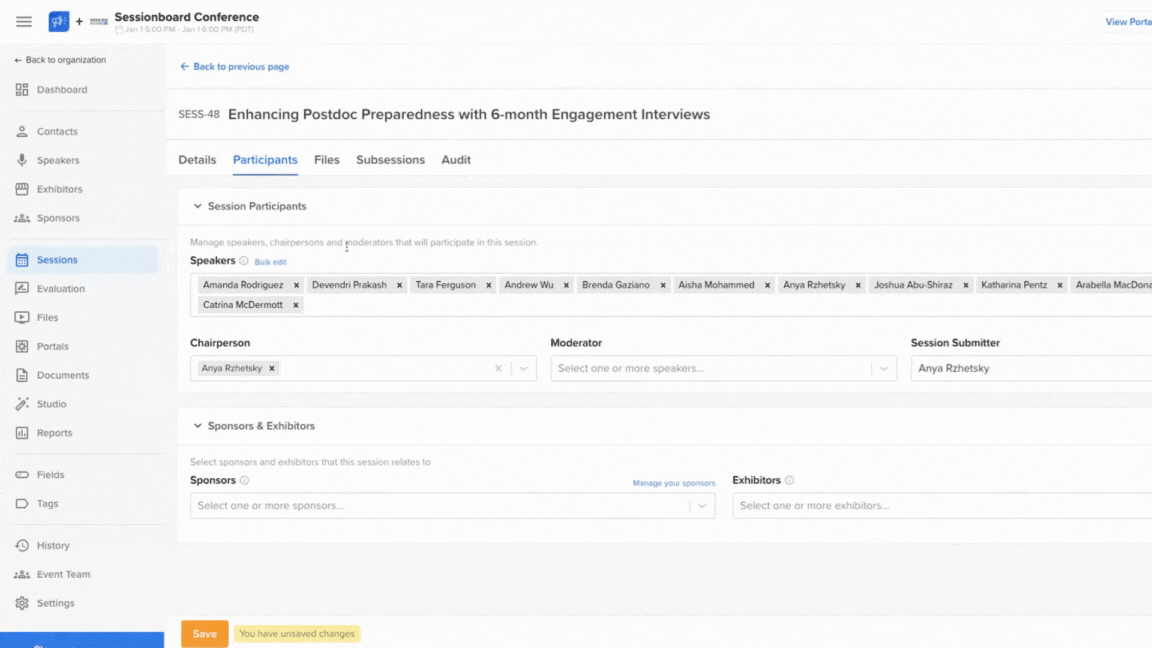Open Tags in the sidebar

[47, 504]
